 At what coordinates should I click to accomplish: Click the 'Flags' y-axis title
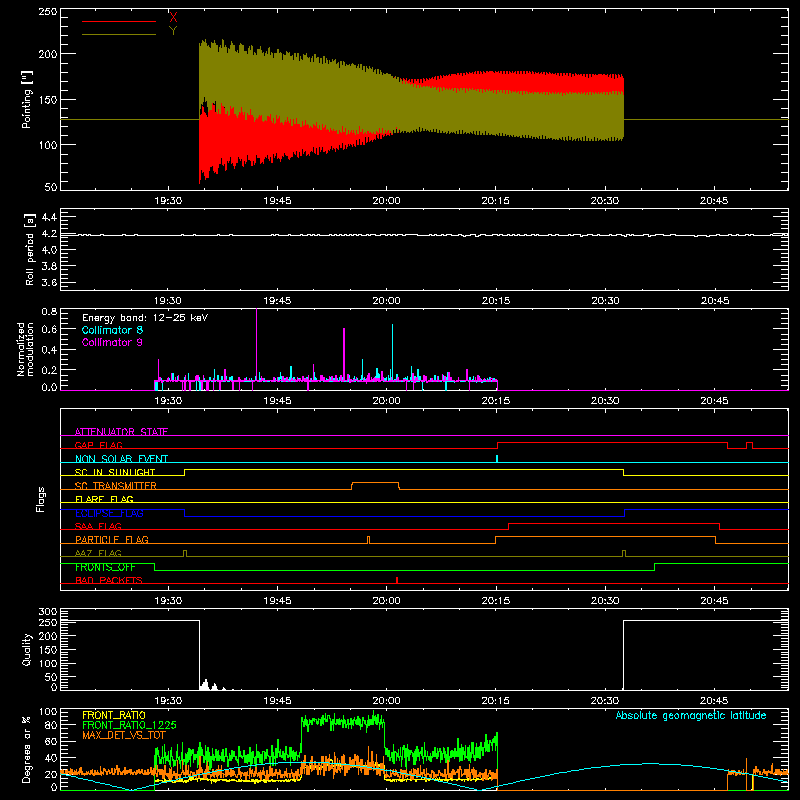(x=41, y=499)
